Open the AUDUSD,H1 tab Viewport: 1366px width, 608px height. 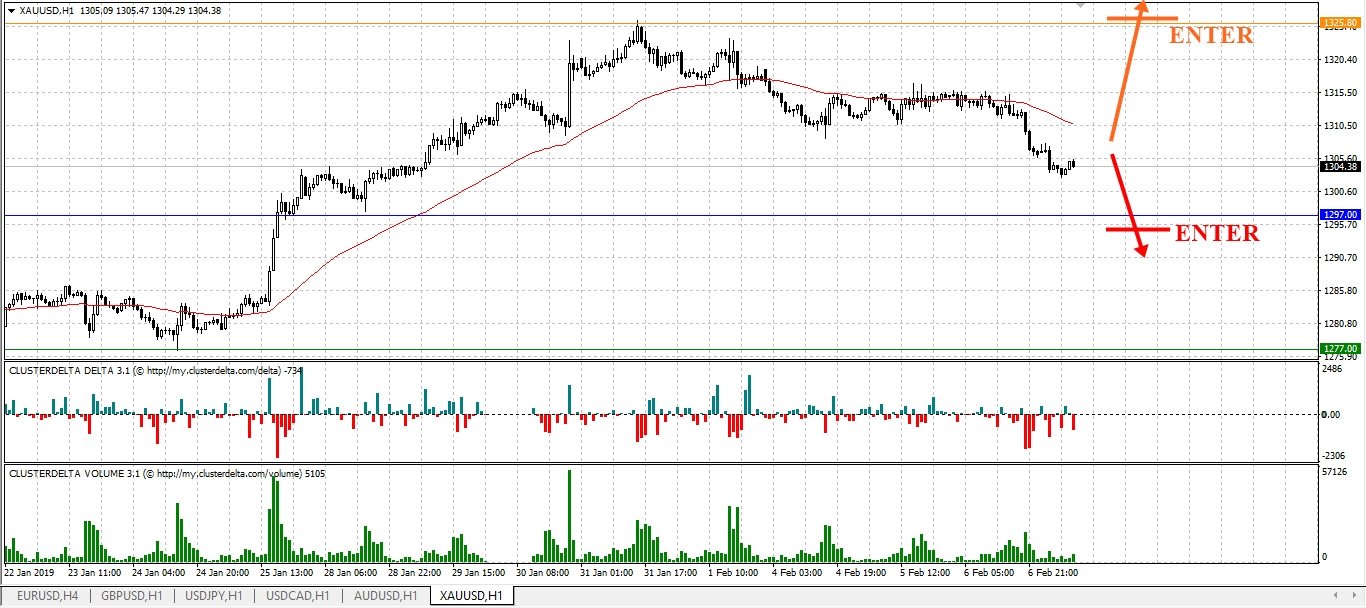(382, 596)
